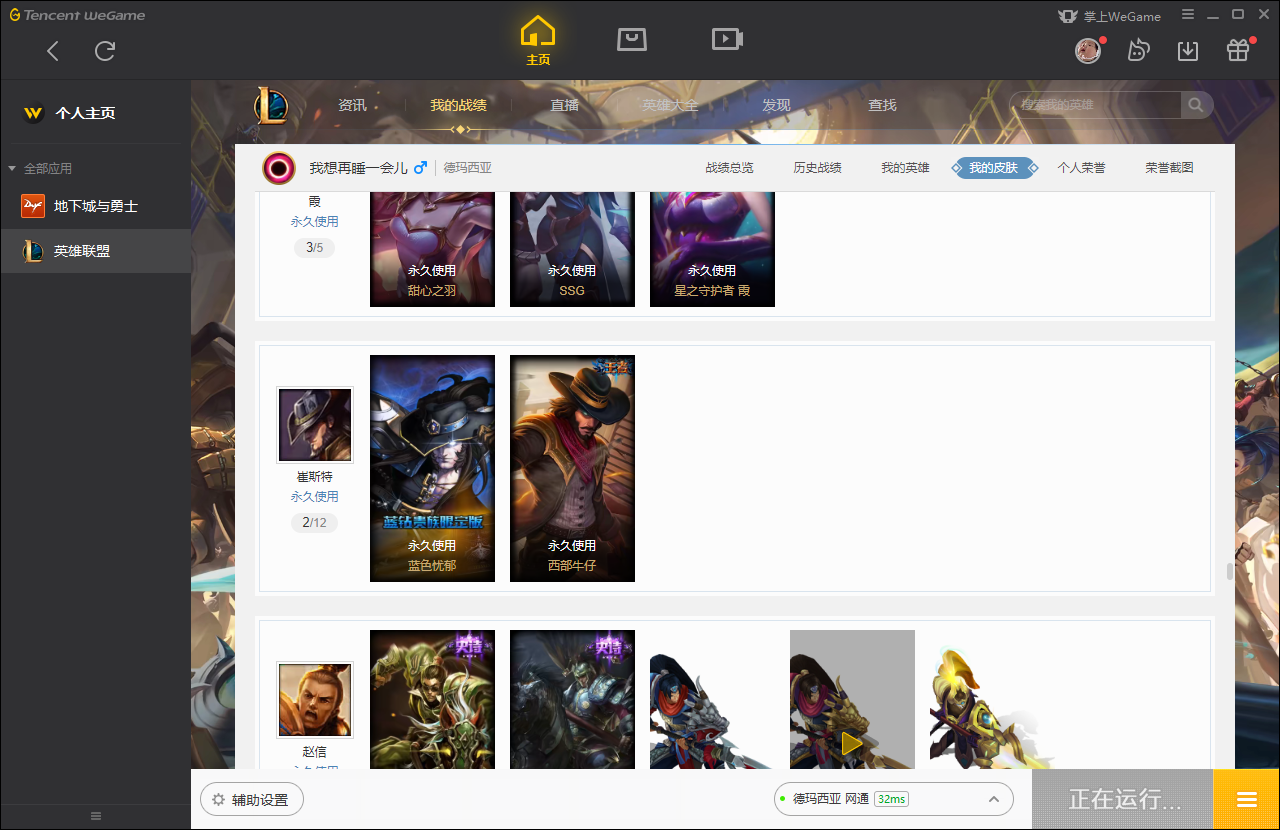Click the magnifier search button
The height and width of the screenshot is (830, 1280).
pyautogui.click(x=1197, y=105)
